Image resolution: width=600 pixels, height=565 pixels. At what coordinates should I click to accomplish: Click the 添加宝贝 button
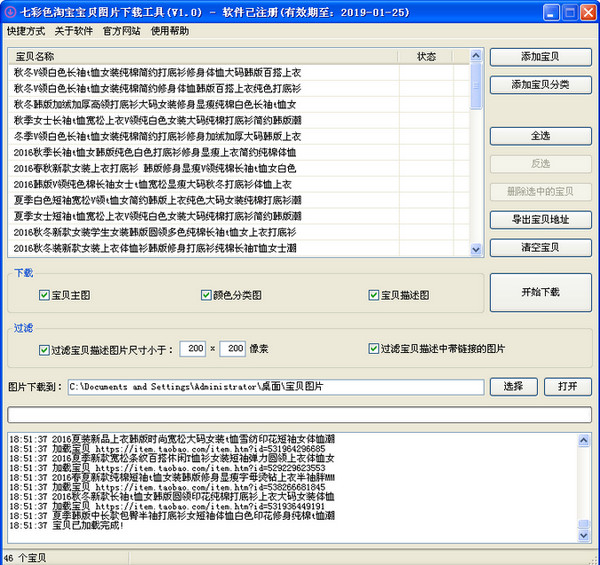pos(540,57)
